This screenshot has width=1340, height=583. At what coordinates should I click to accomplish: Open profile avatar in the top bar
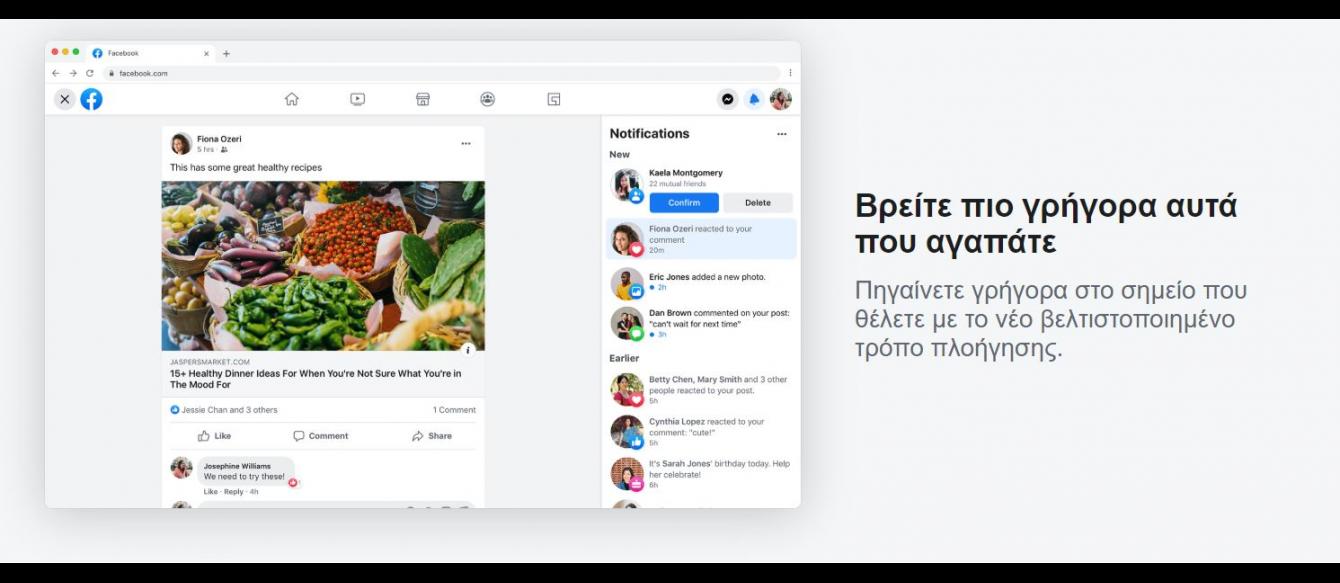point(780,99)
